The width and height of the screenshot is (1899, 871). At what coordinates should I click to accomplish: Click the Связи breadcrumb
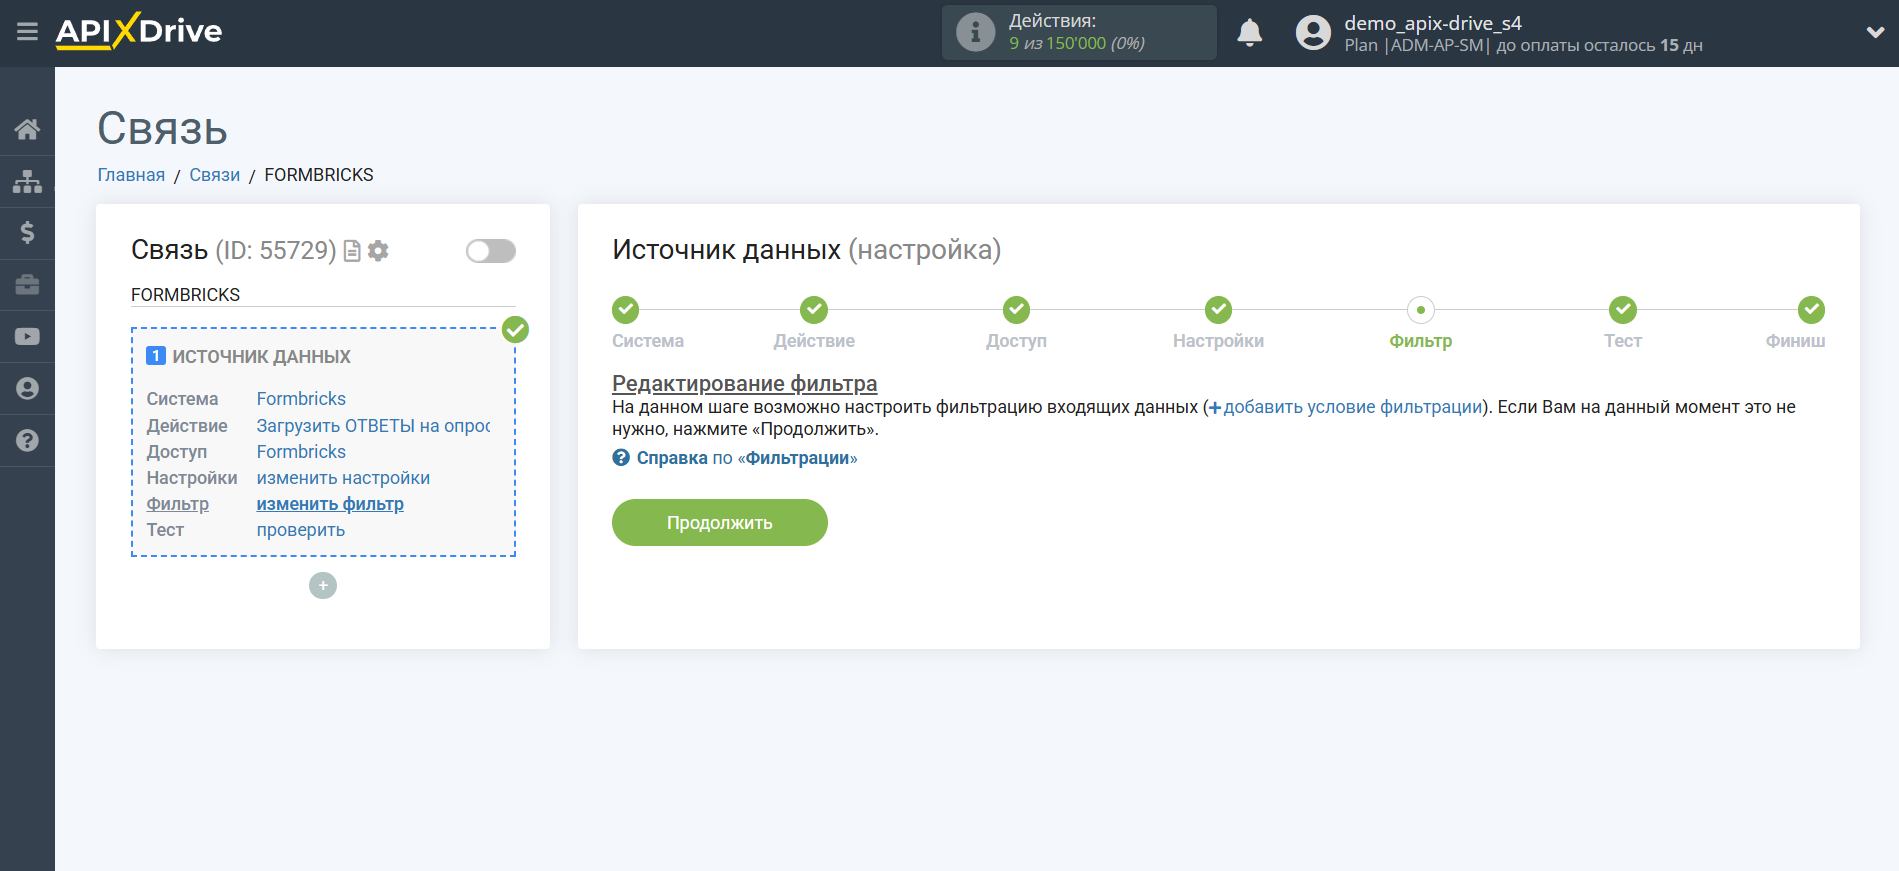point(215,175)
